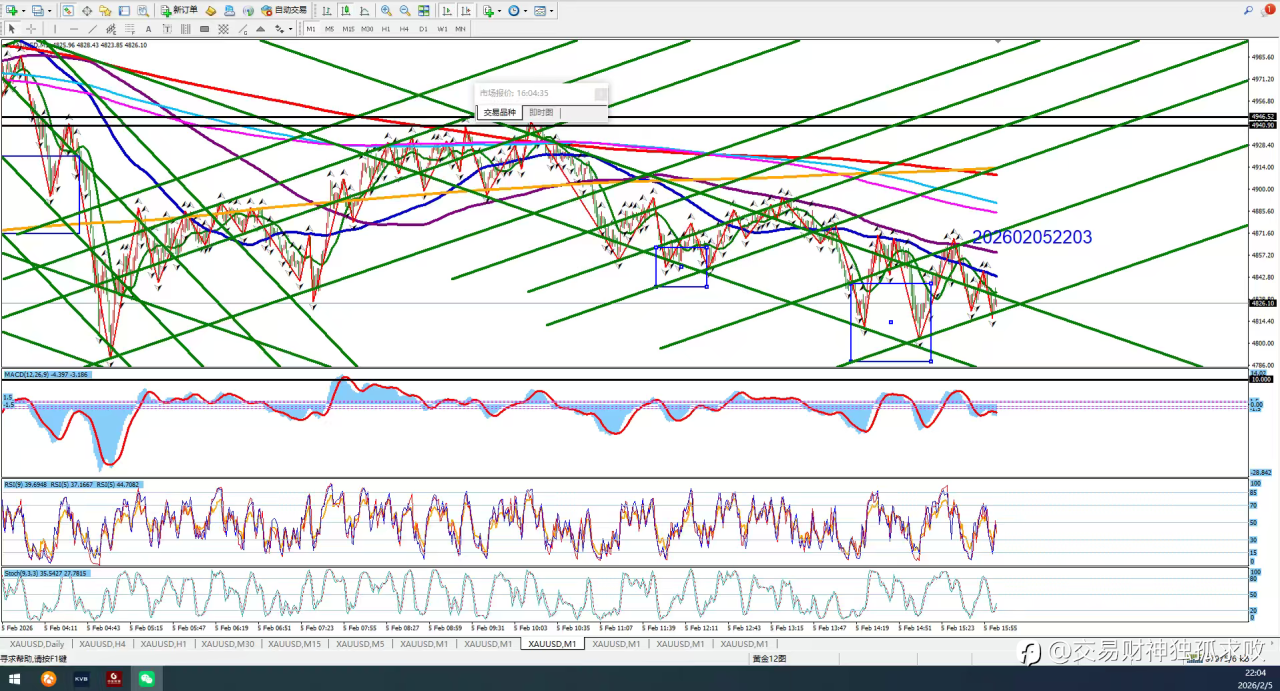1280x691 pixels.
Task: Switch to the XAUUSD,H4 chart tab
Action: click(102, 644)
